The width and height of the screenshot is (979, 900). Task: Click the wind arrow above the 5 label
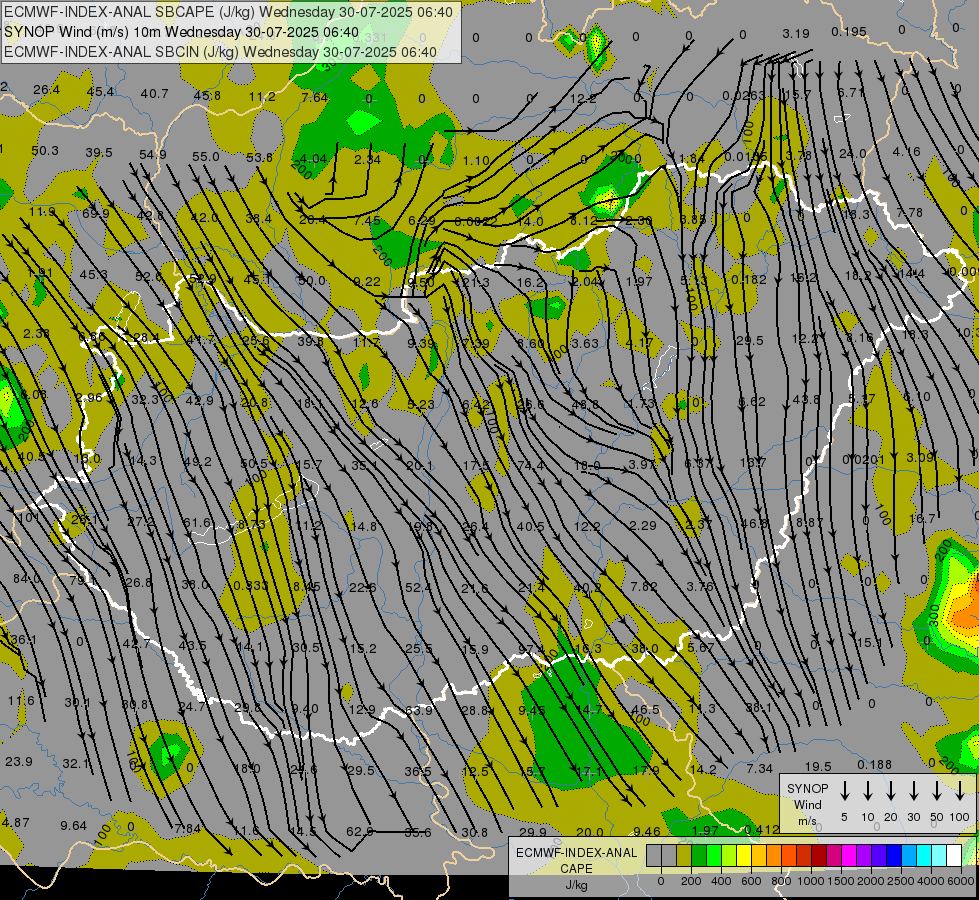844,791
